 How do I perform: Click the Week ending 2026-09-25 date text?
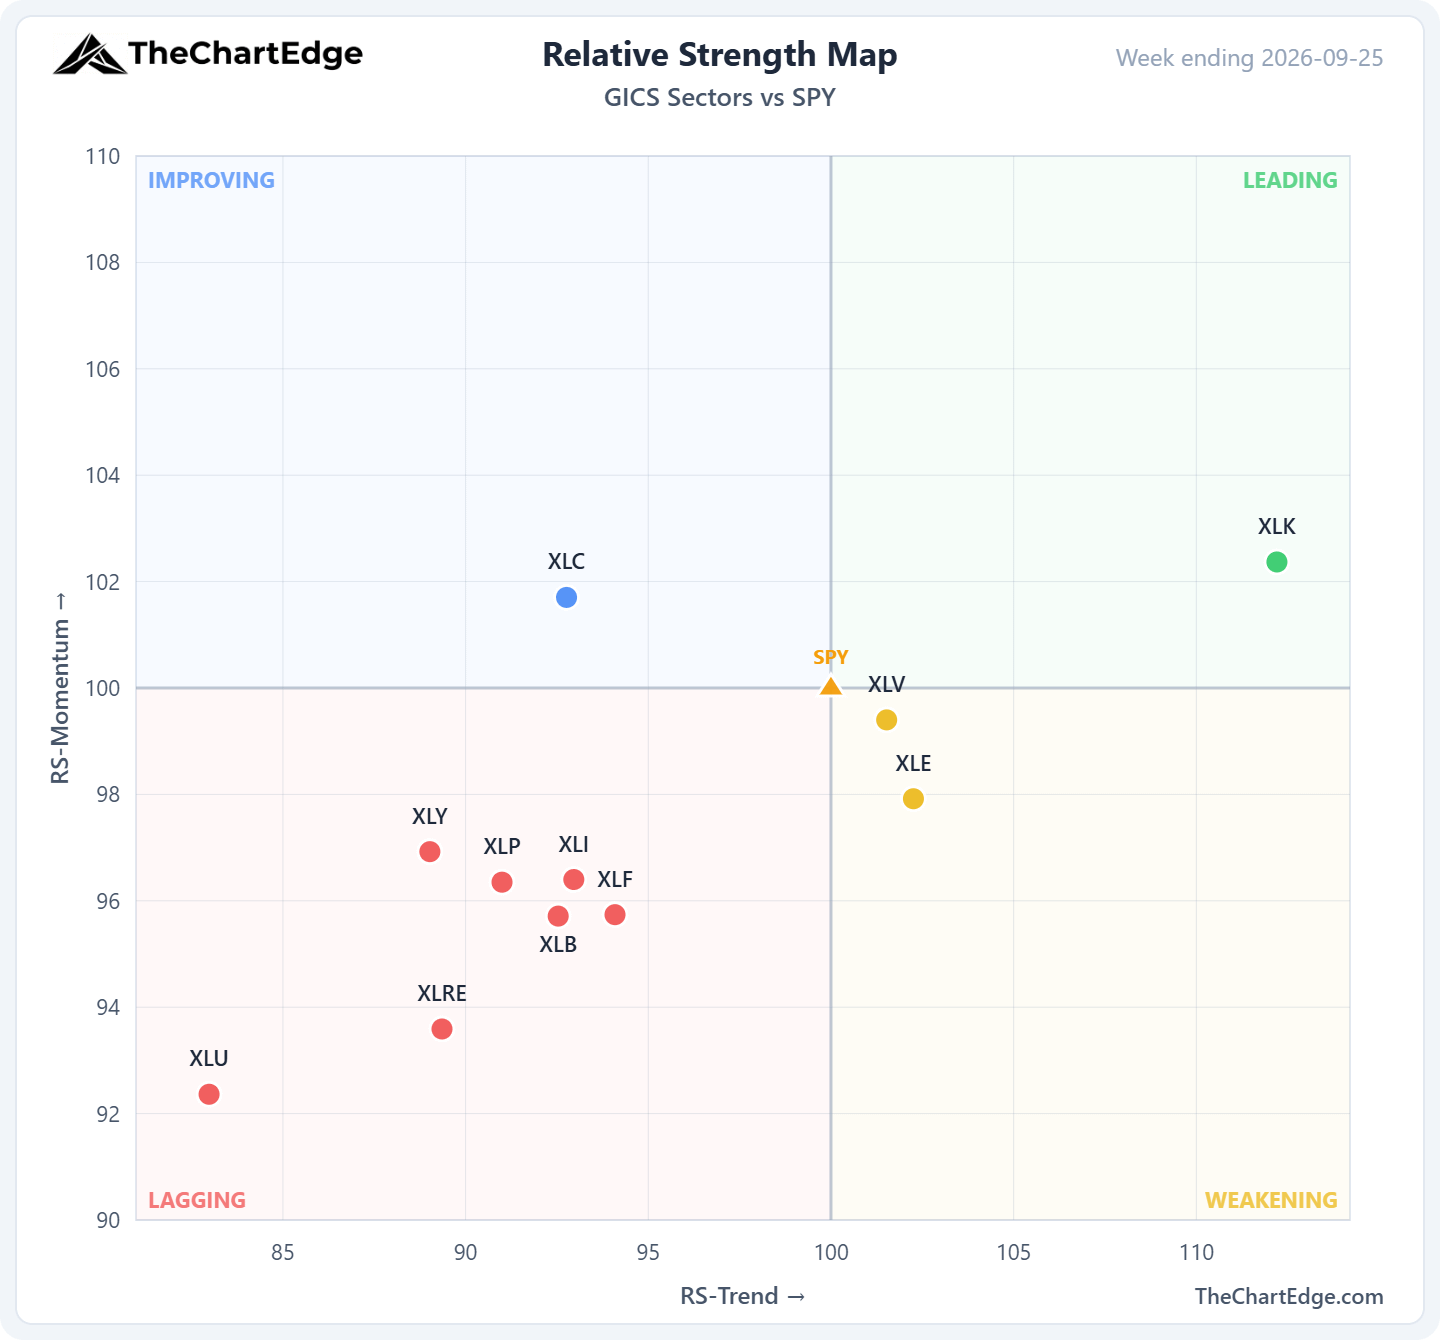[1250, 58]
